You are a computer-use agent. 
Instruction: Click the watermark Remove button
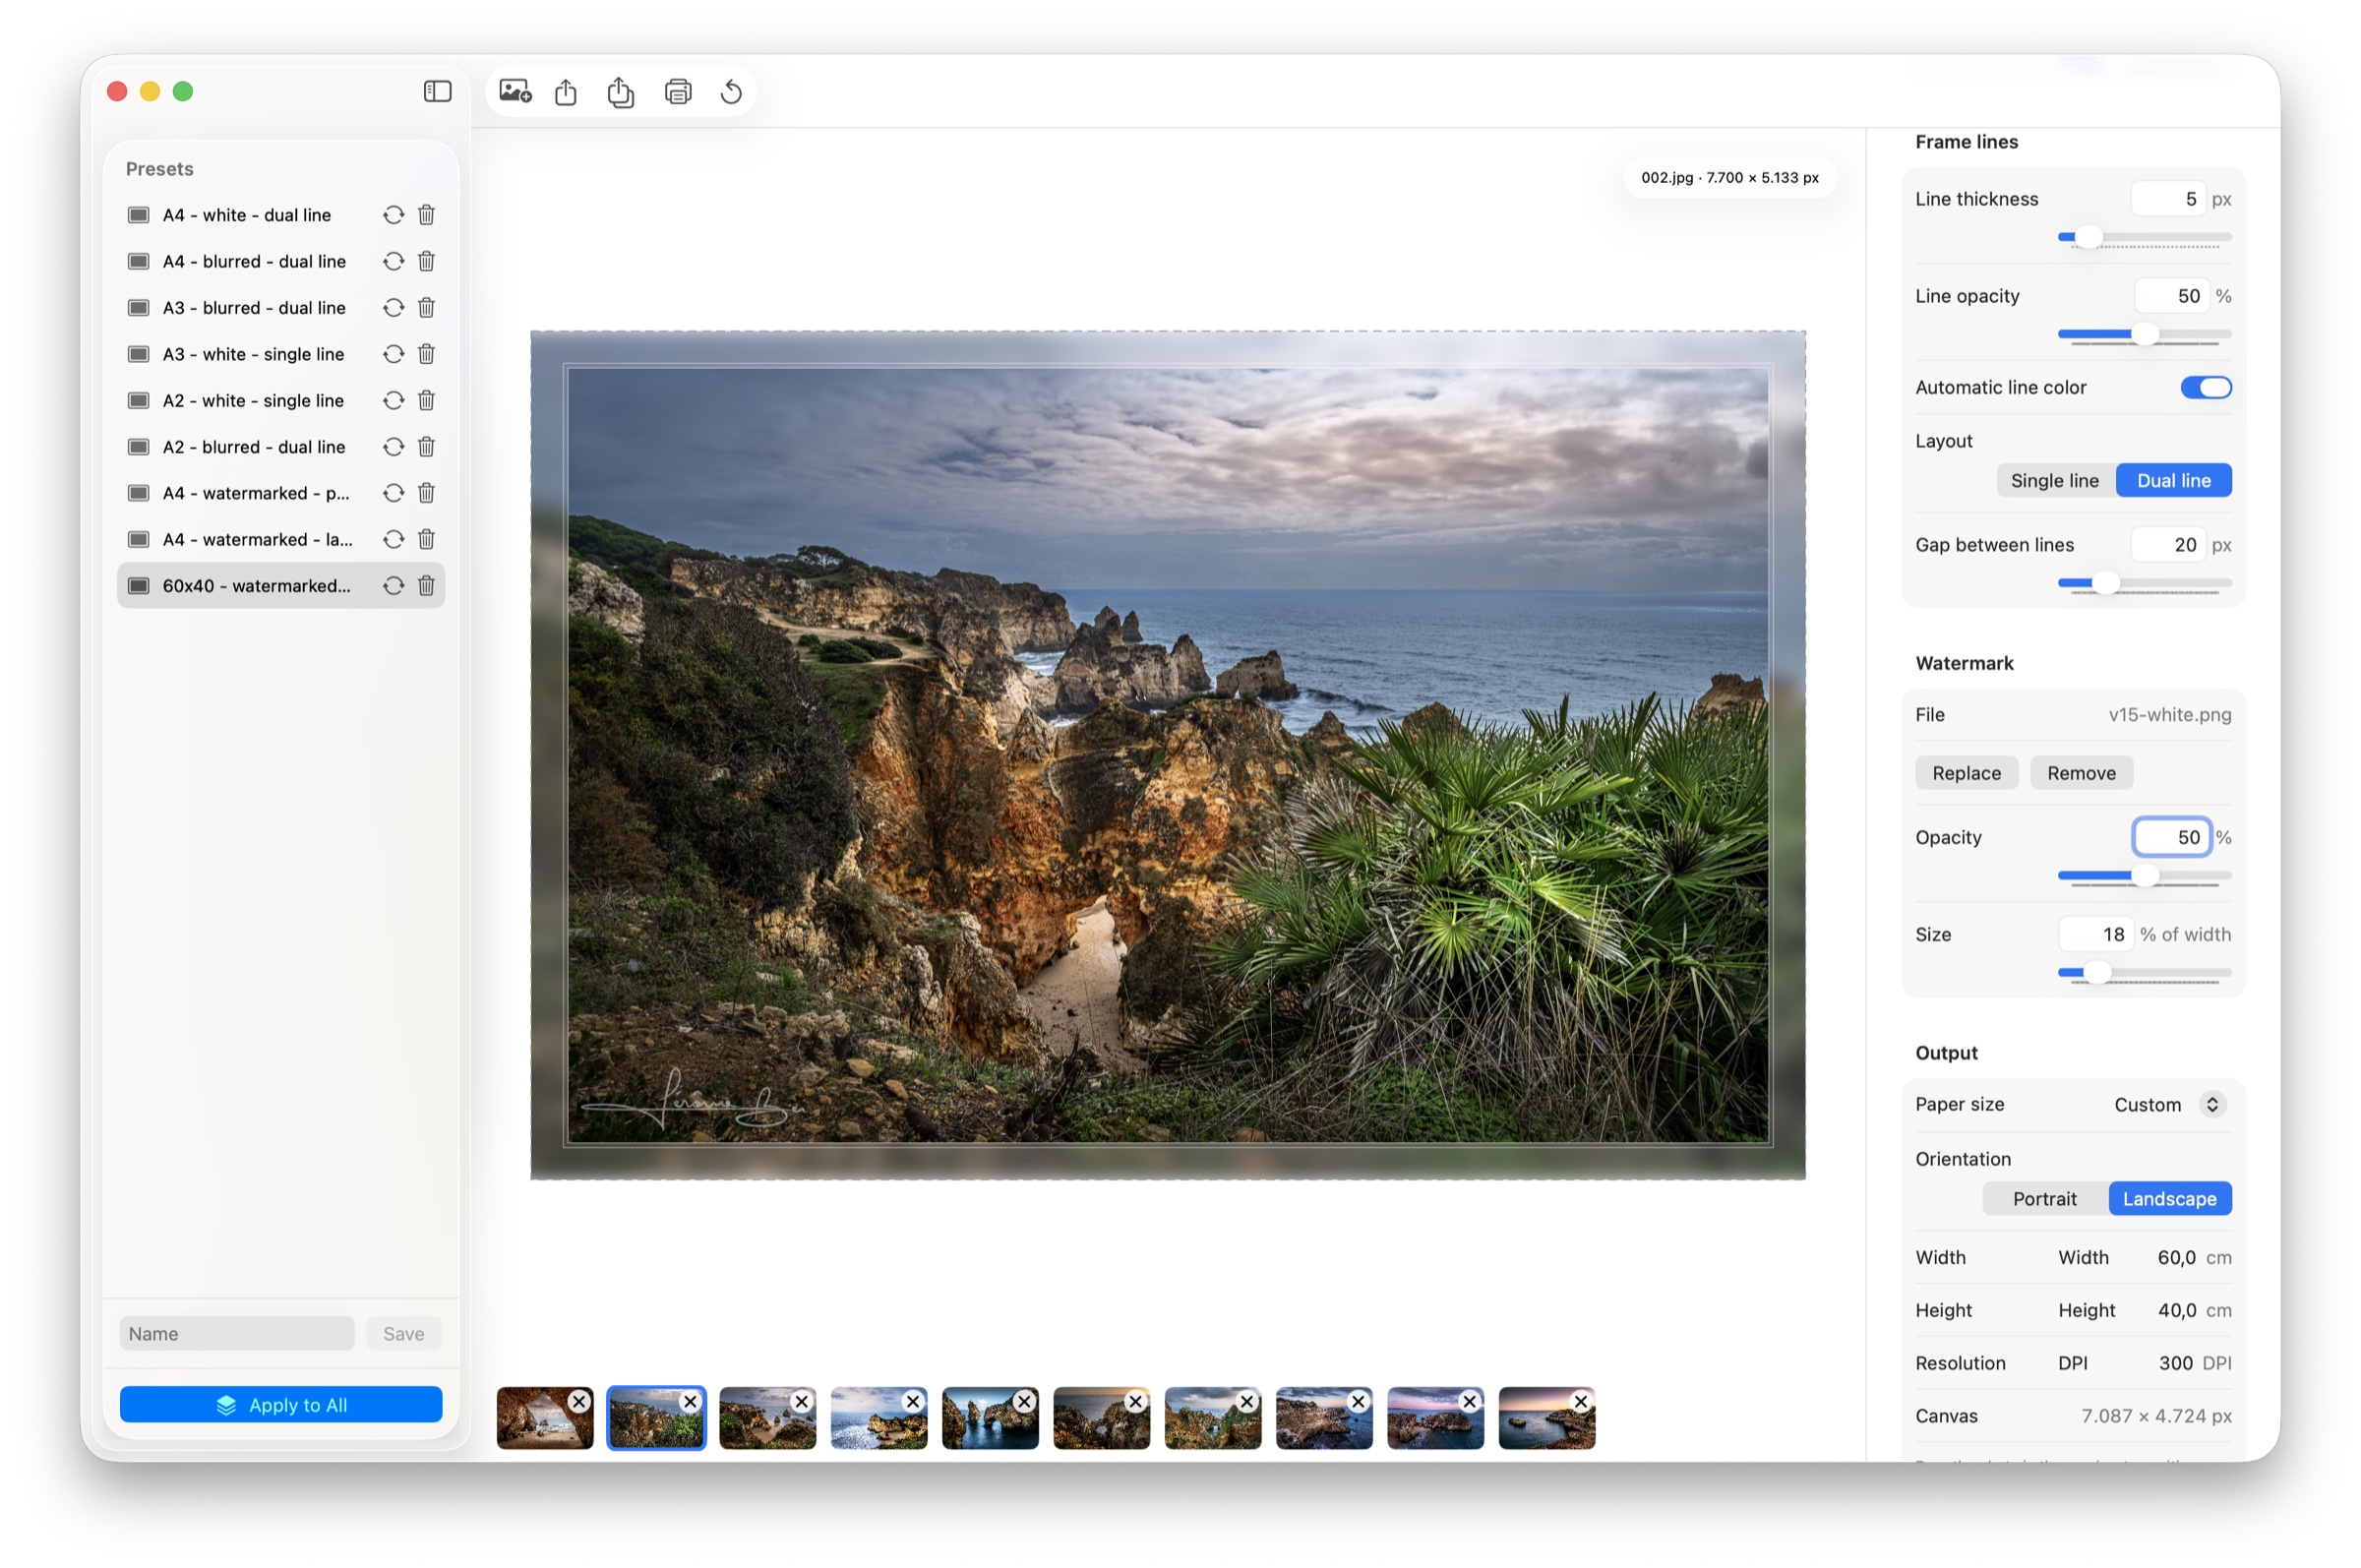pyautogui.click(x=2081, y=773)
